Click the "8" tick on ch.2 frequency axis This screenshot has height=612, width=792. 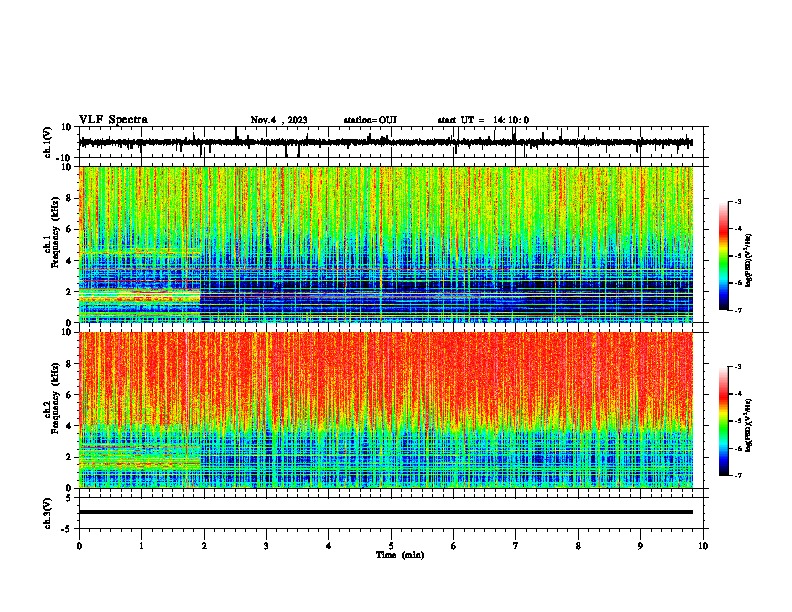coord(69,364)
